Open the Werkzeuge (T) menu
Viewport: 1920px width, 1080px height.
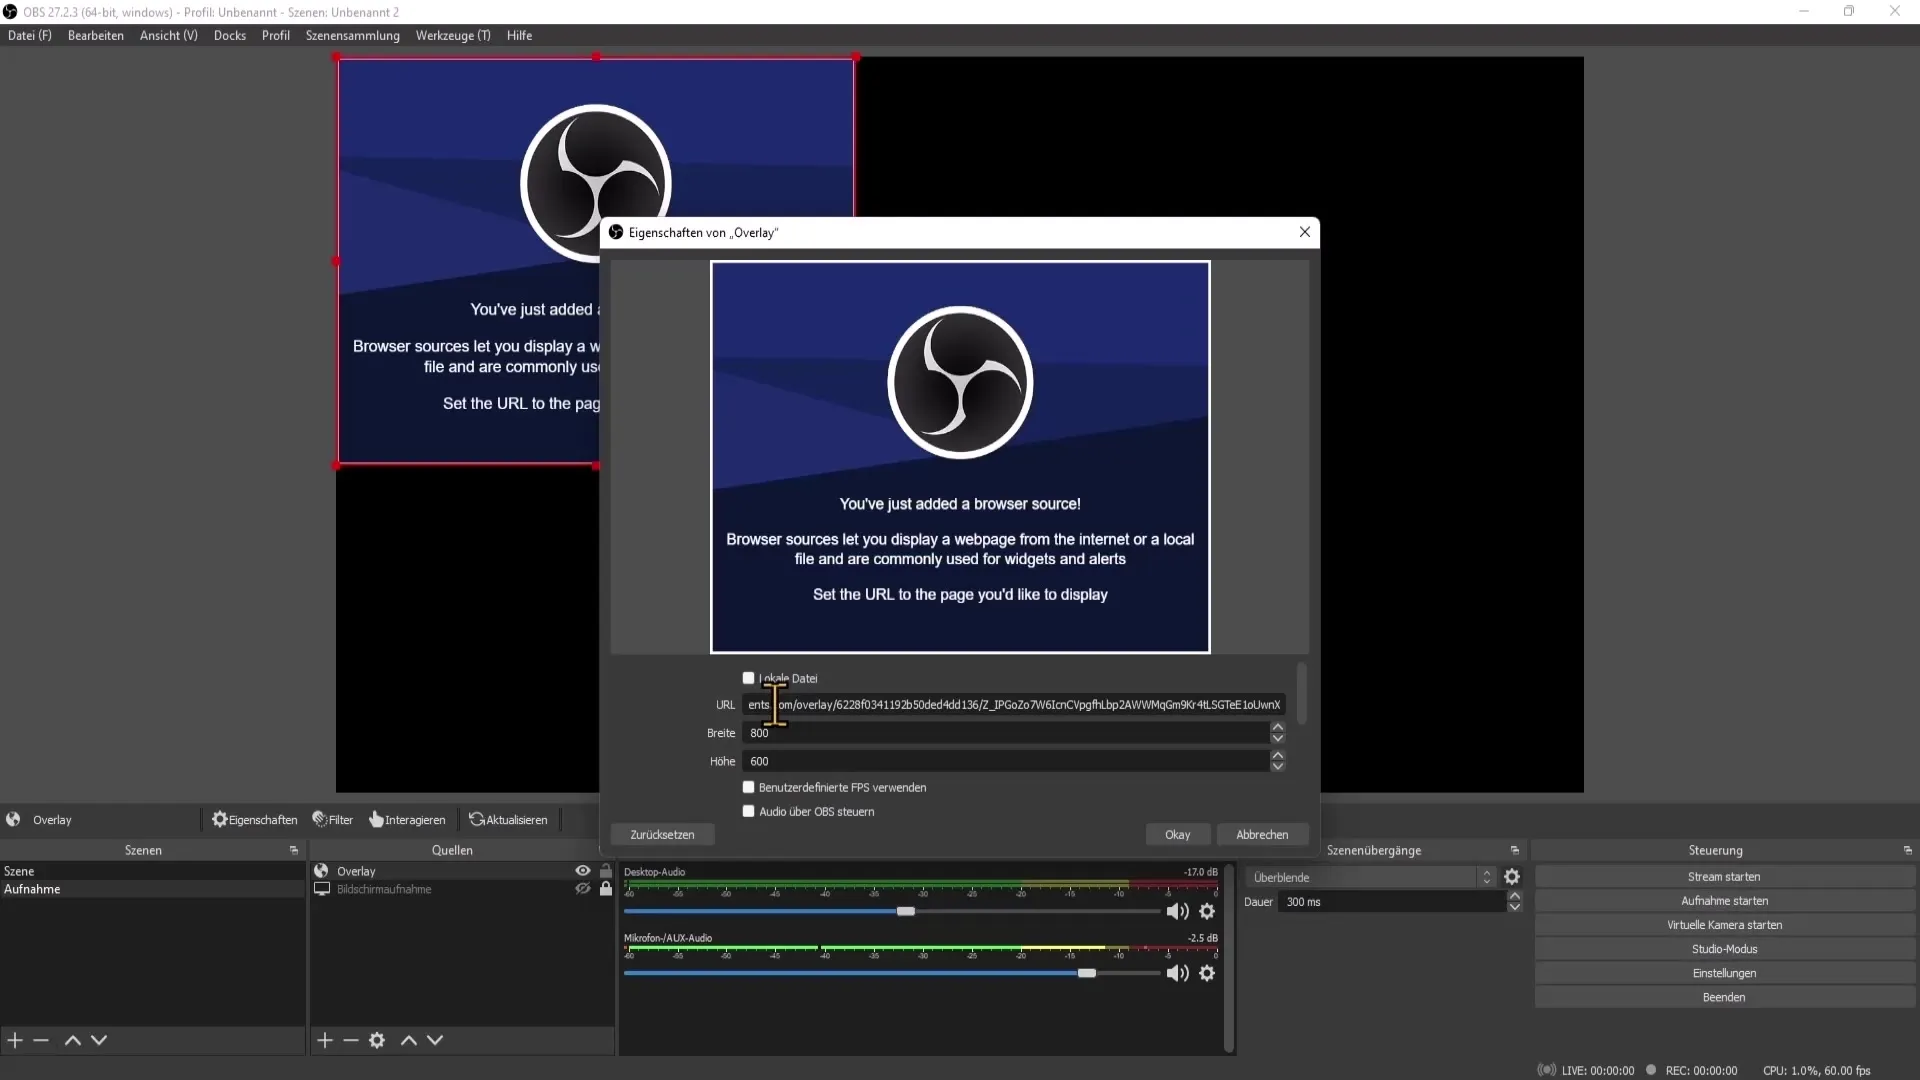click(x=453, y=35)
